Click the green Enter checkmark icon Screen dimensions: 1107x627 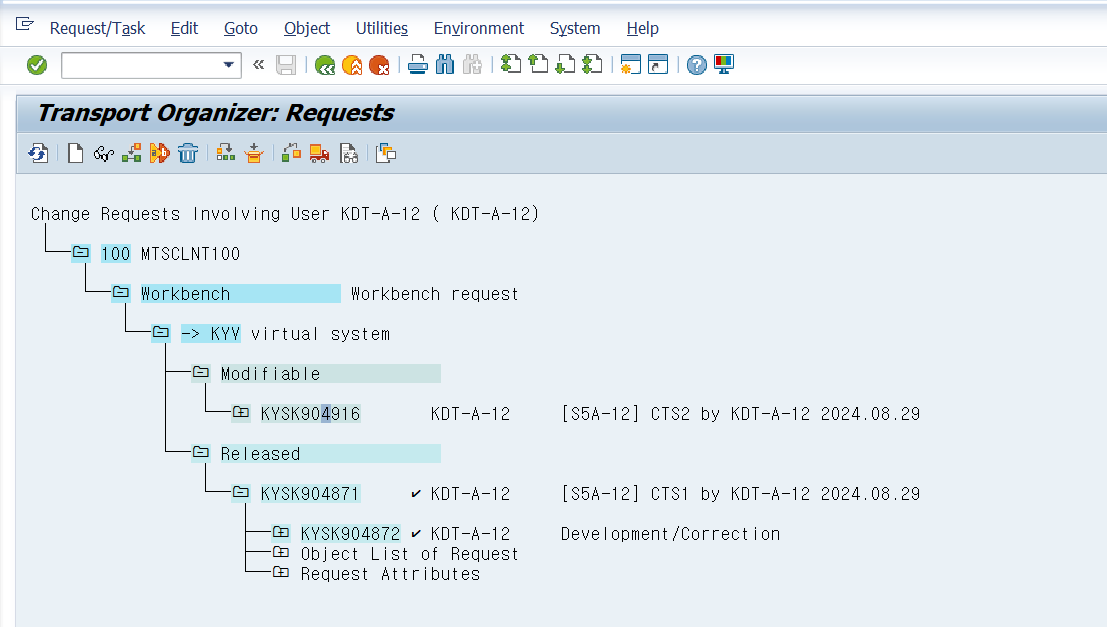pyautogui.click(x=37, y=65)
